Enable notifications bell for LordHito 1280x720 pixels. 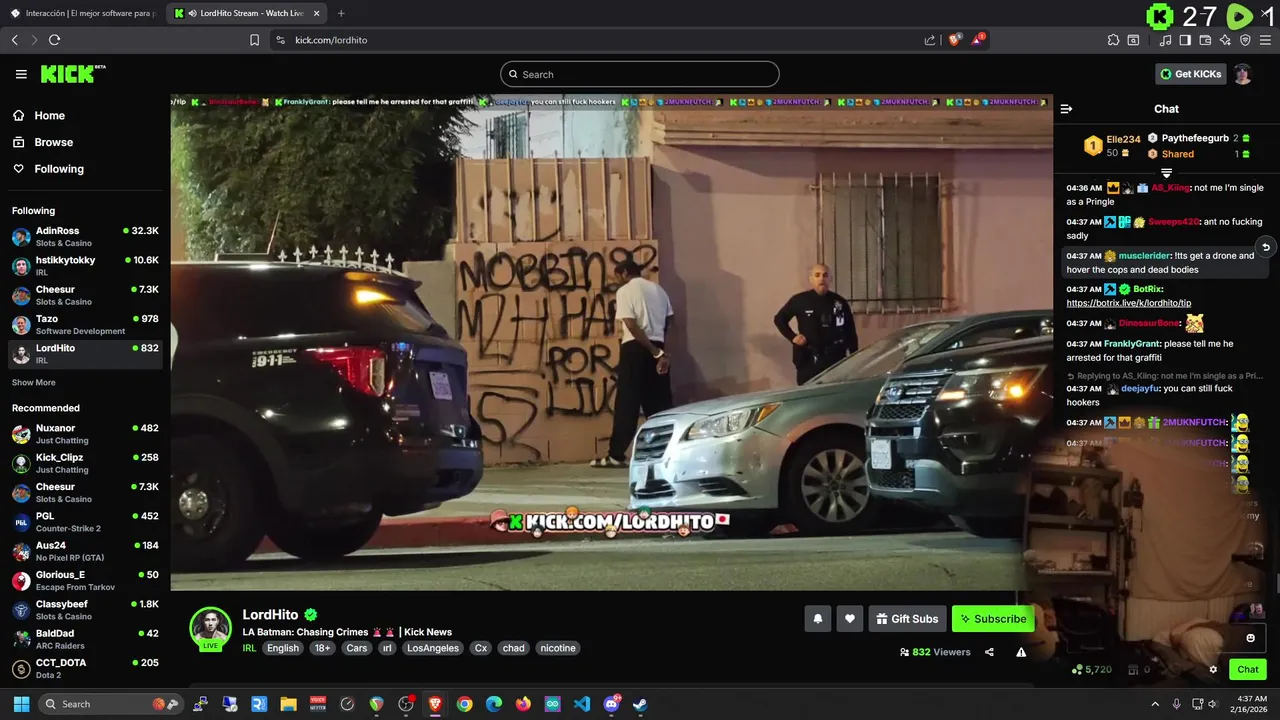coord(817,619)
